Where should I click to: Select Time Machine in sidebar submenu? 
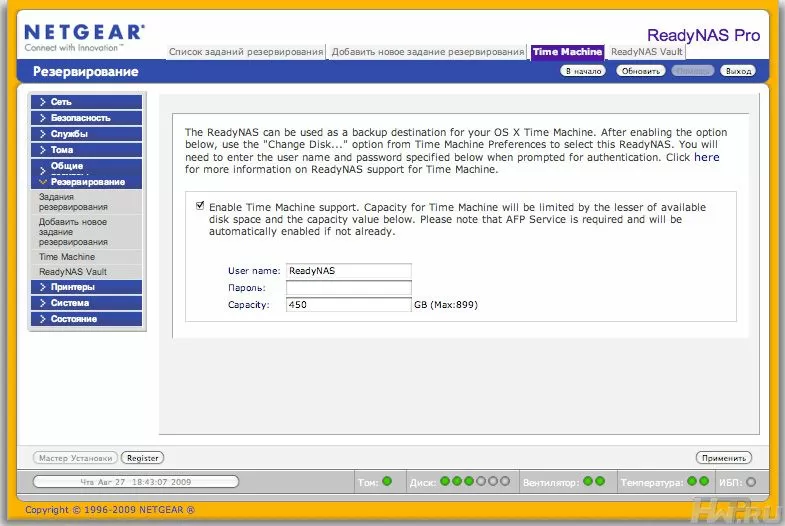pos(67,257)
